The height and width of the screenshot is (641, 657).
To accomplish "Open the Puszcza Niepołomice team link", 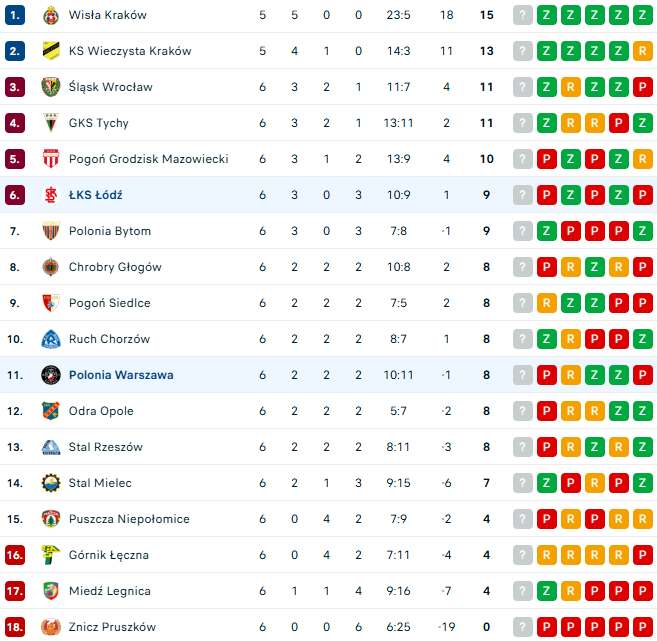I will (129, 519).
